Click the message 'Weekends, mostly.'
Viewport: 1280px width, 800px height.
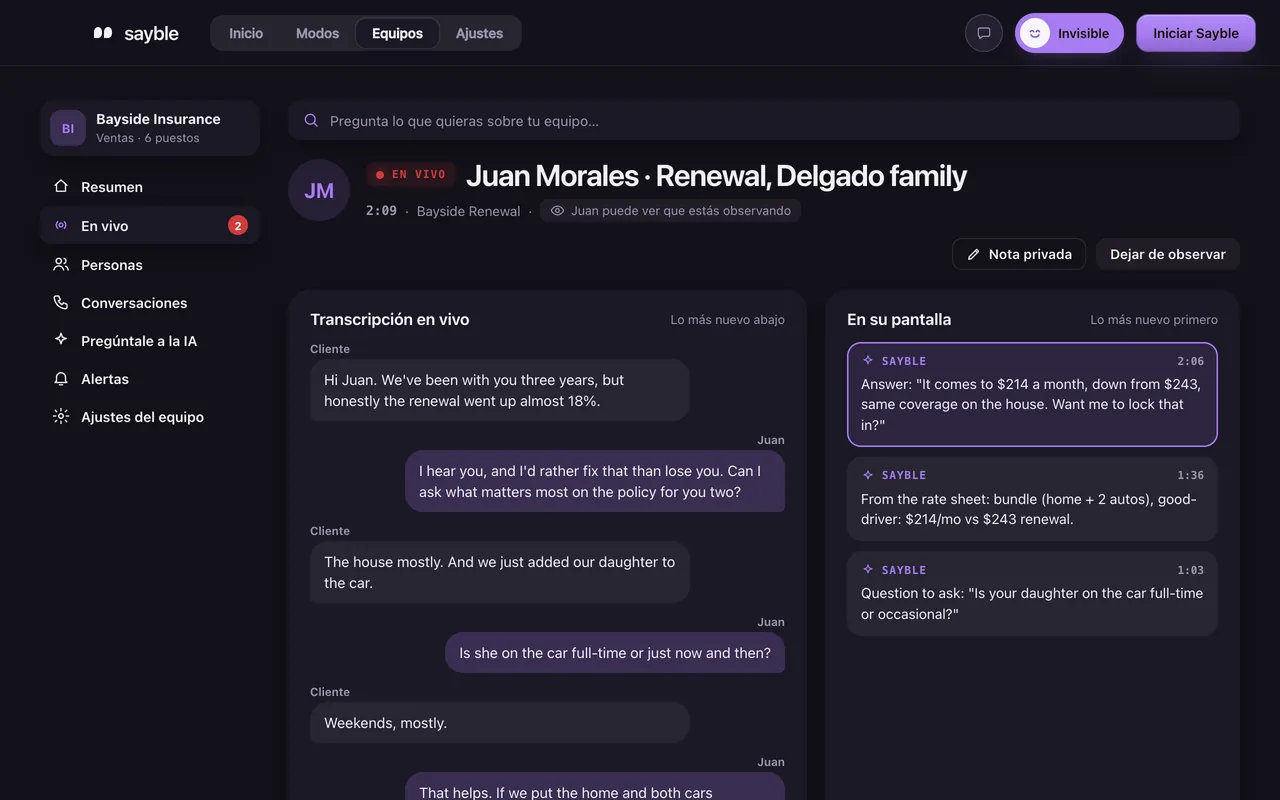500,722
